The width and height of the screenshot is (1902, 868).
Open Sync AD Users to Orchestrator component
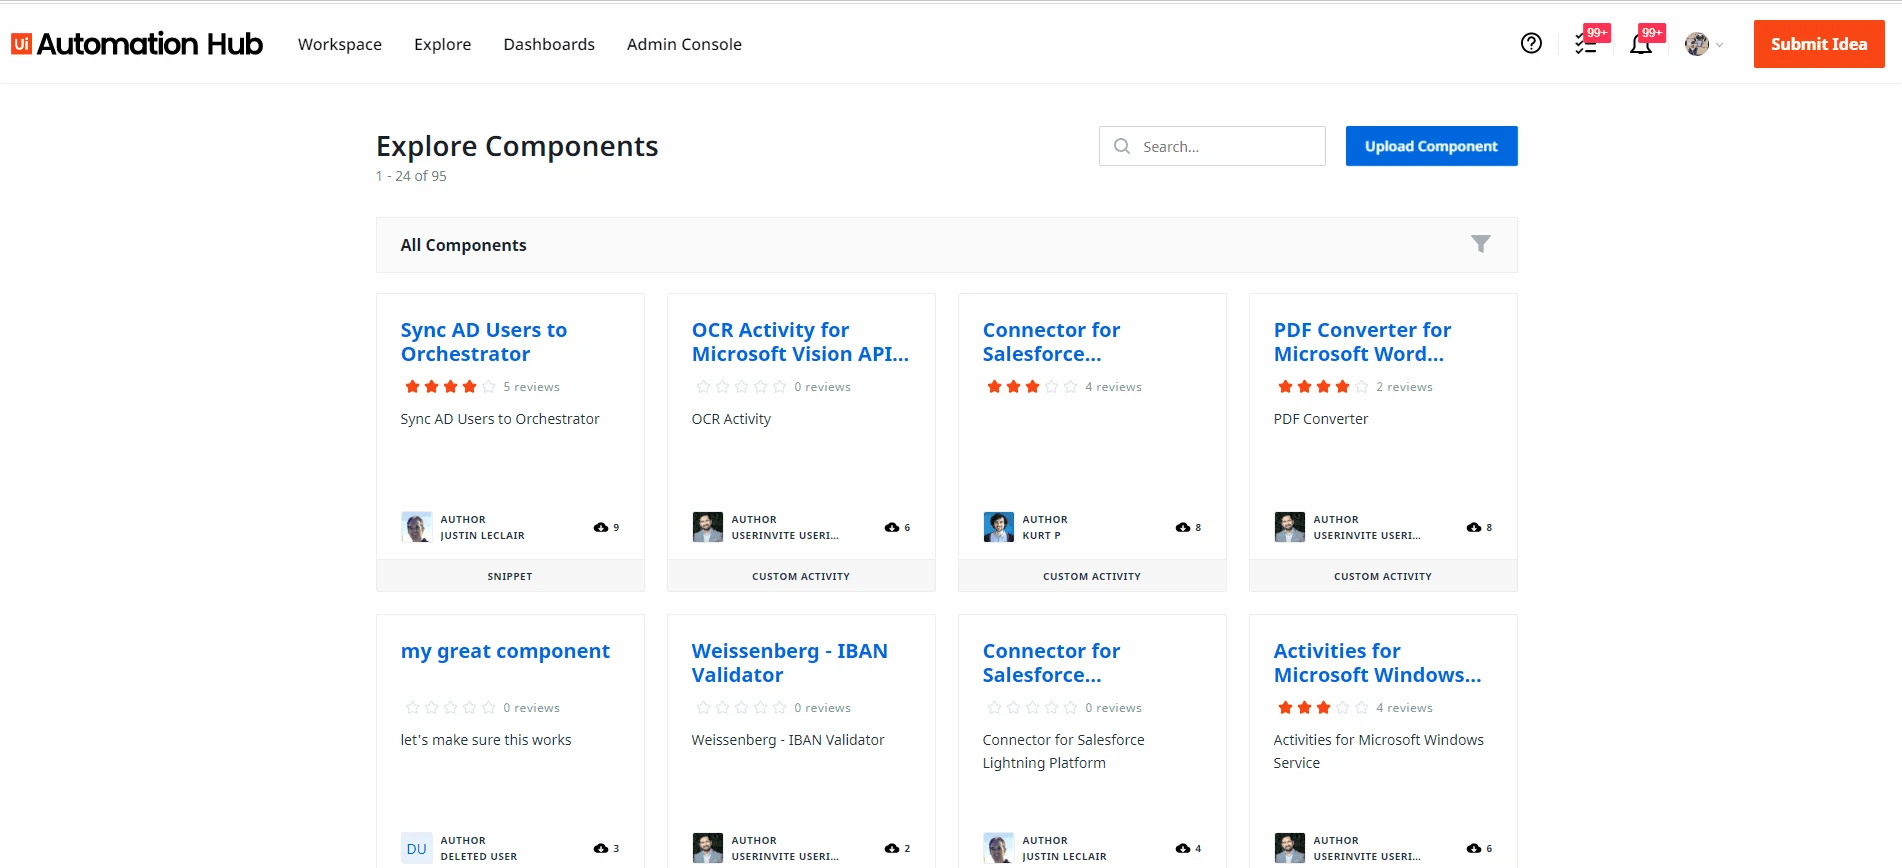tap(484, 342)
